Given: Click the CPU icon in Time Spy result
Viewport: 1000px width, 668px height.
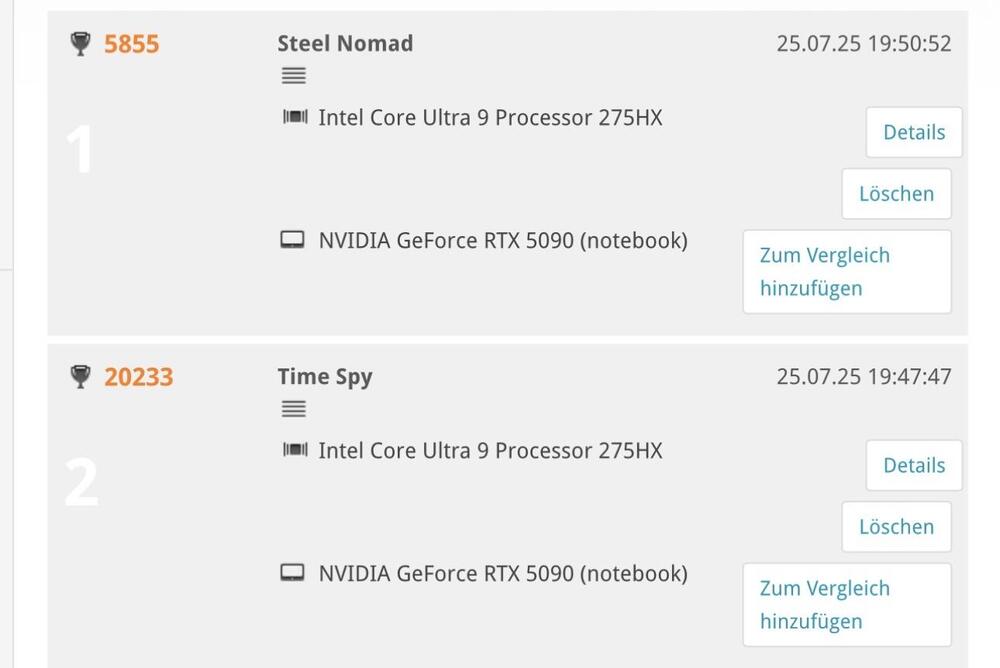Looking at the screenshot, I should click(x=295, y=451).
